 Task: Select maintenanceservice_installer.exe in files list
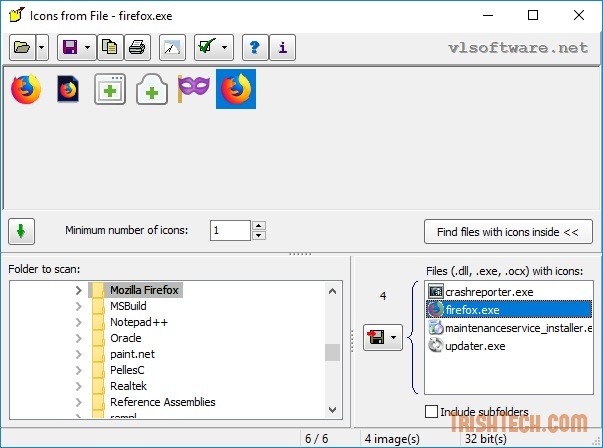click(510, 328)
